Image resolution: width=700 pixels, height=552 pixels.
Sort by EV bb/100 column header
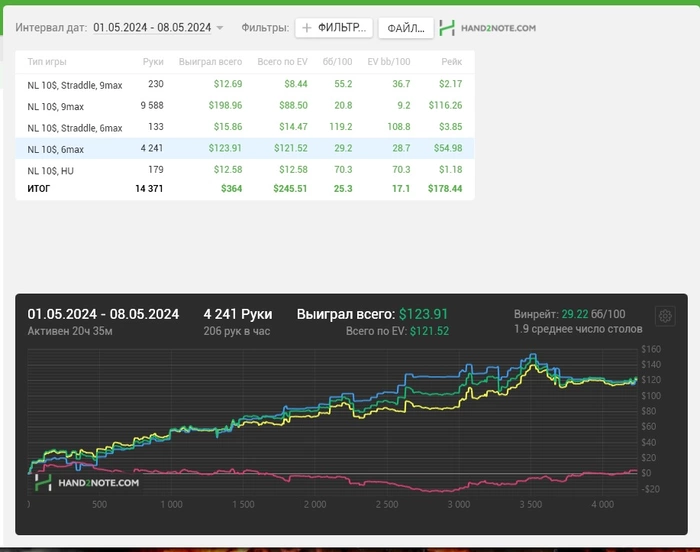[x=389, y=62]
